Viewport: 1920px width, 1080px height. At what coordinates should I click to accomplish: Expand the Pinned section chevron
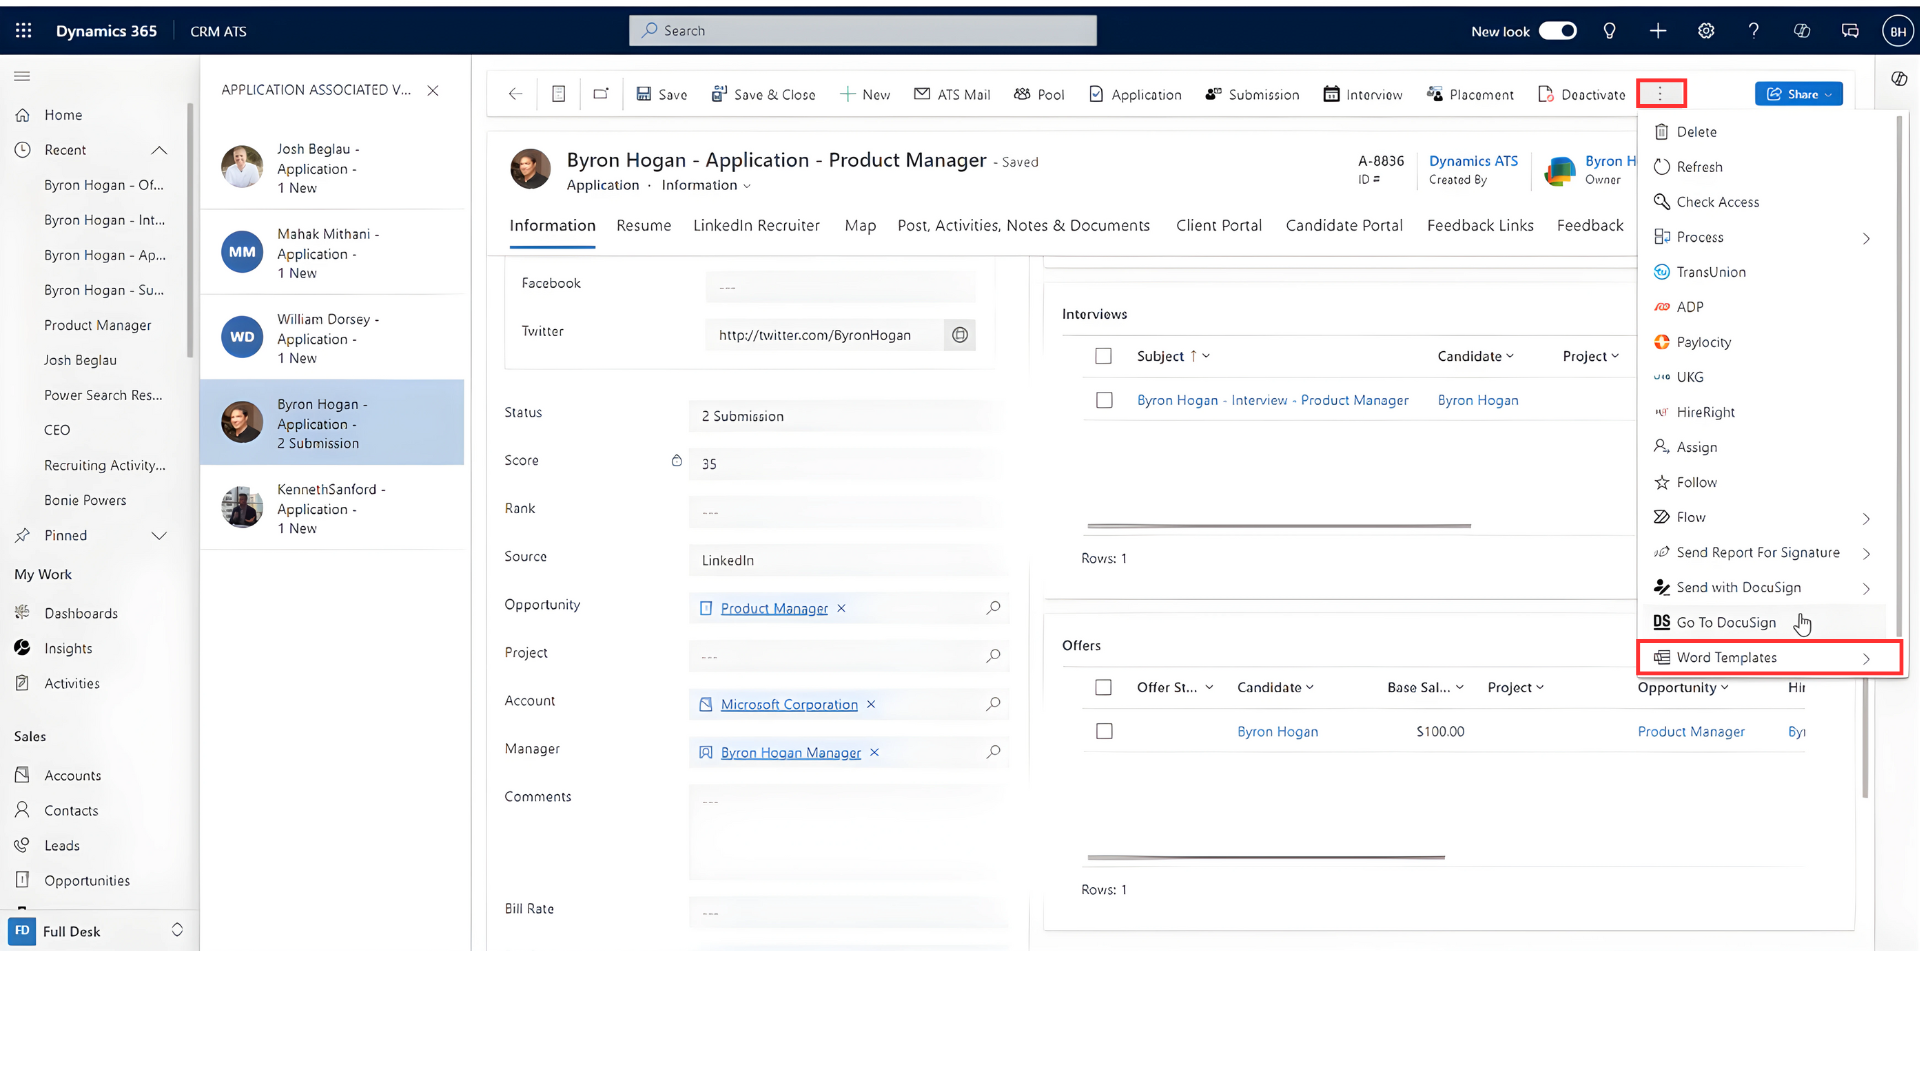pos(159,535)
